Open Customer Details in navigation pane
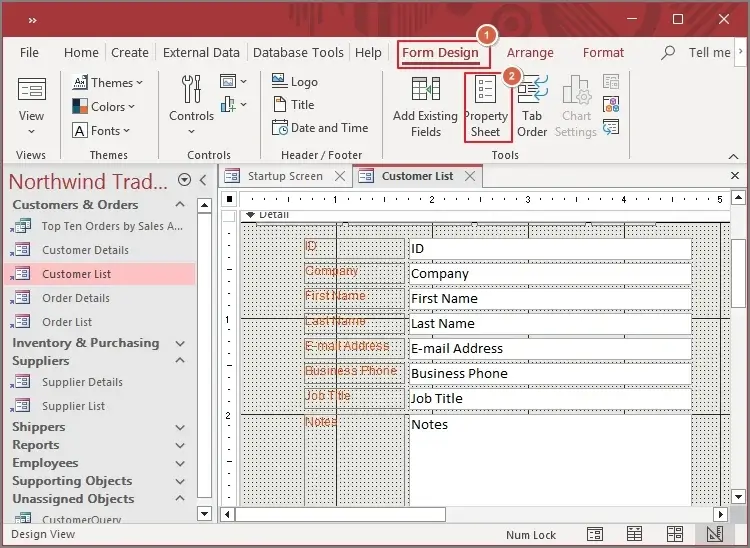The image size is (750, 548). pos(99,250)
